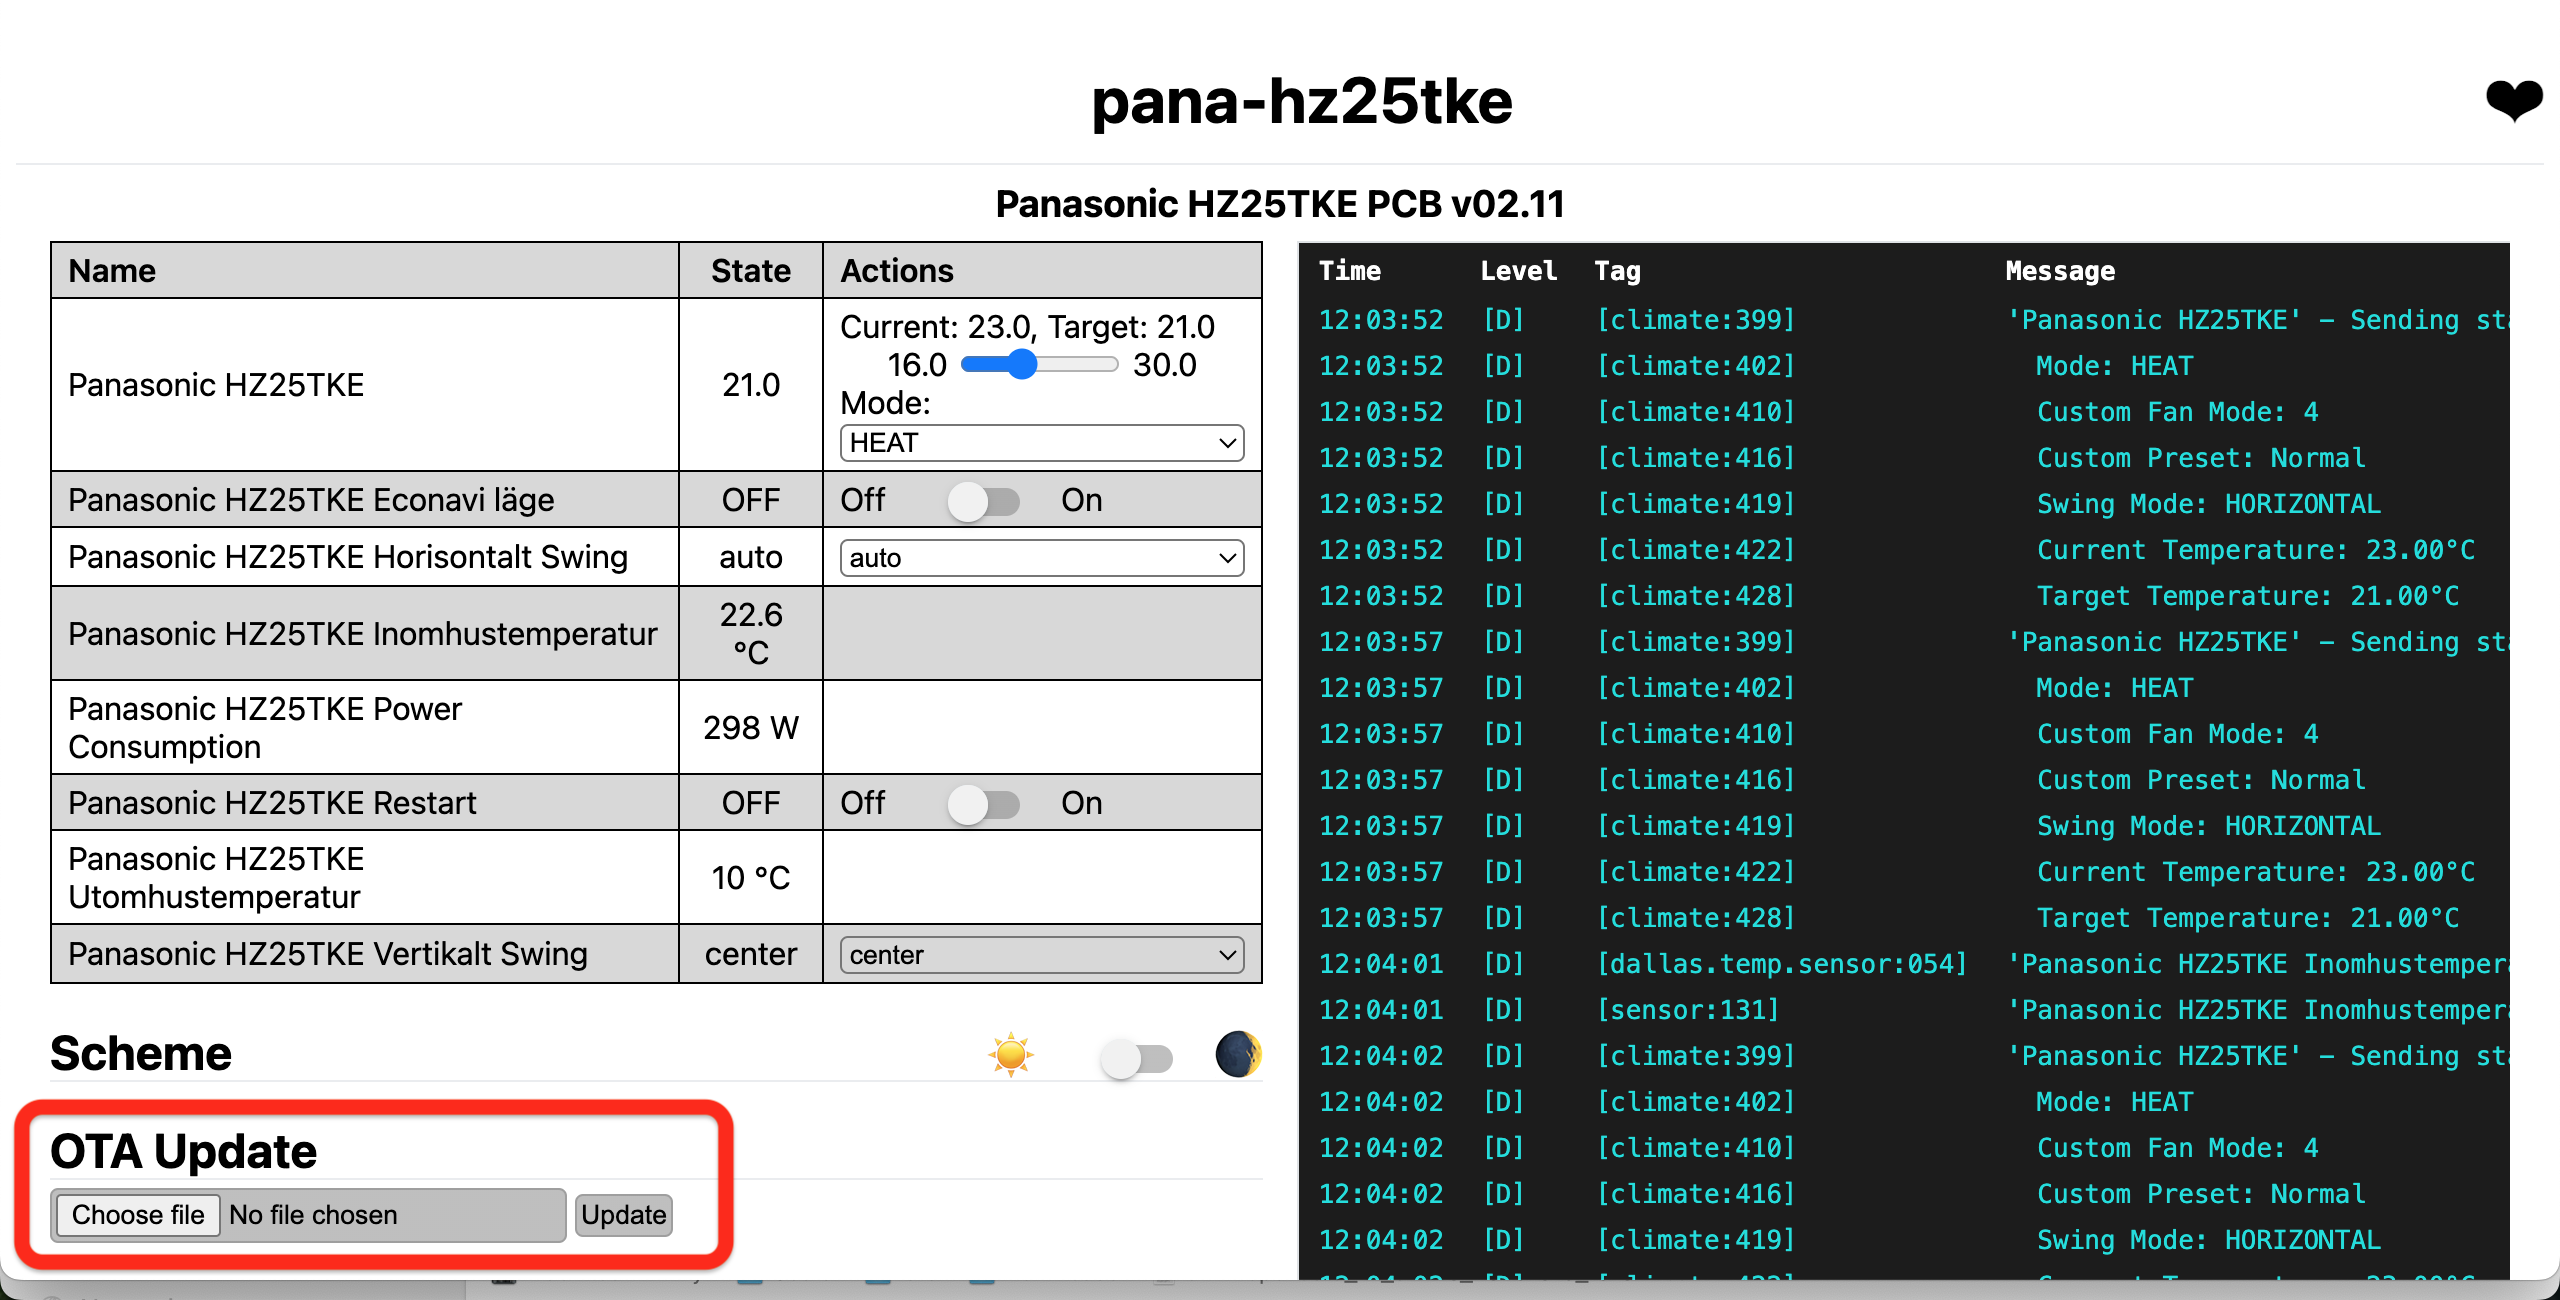Image resolution: width=2560 pixels, height=1300 pixels.
Task: Click the Econavi 'On' label
Action: point(1081,500)
